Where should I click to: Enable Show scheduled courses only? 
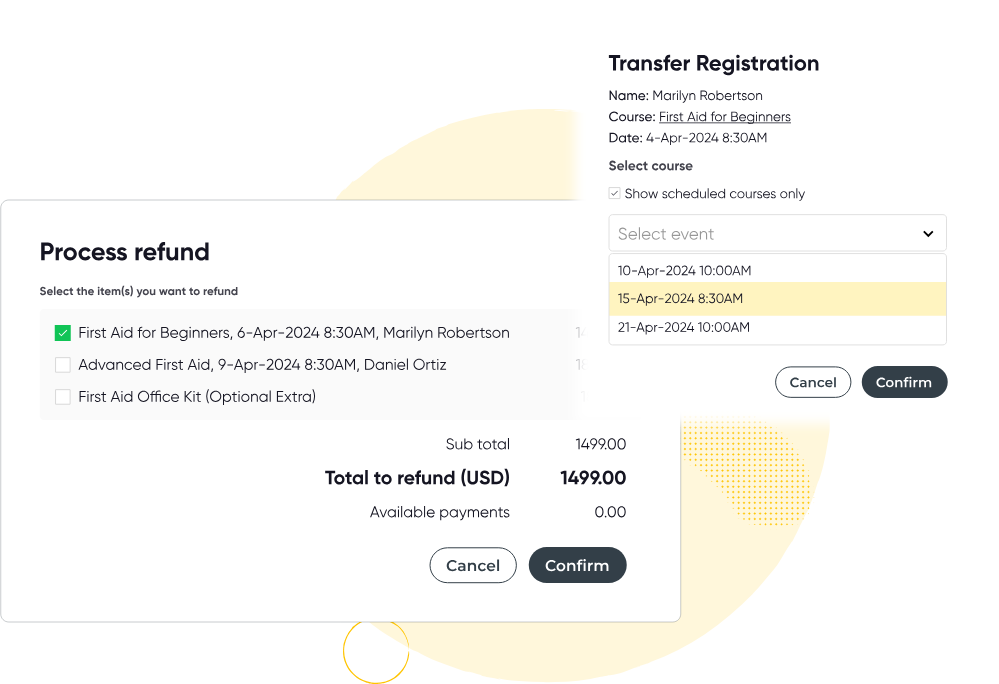click(614, 193)
